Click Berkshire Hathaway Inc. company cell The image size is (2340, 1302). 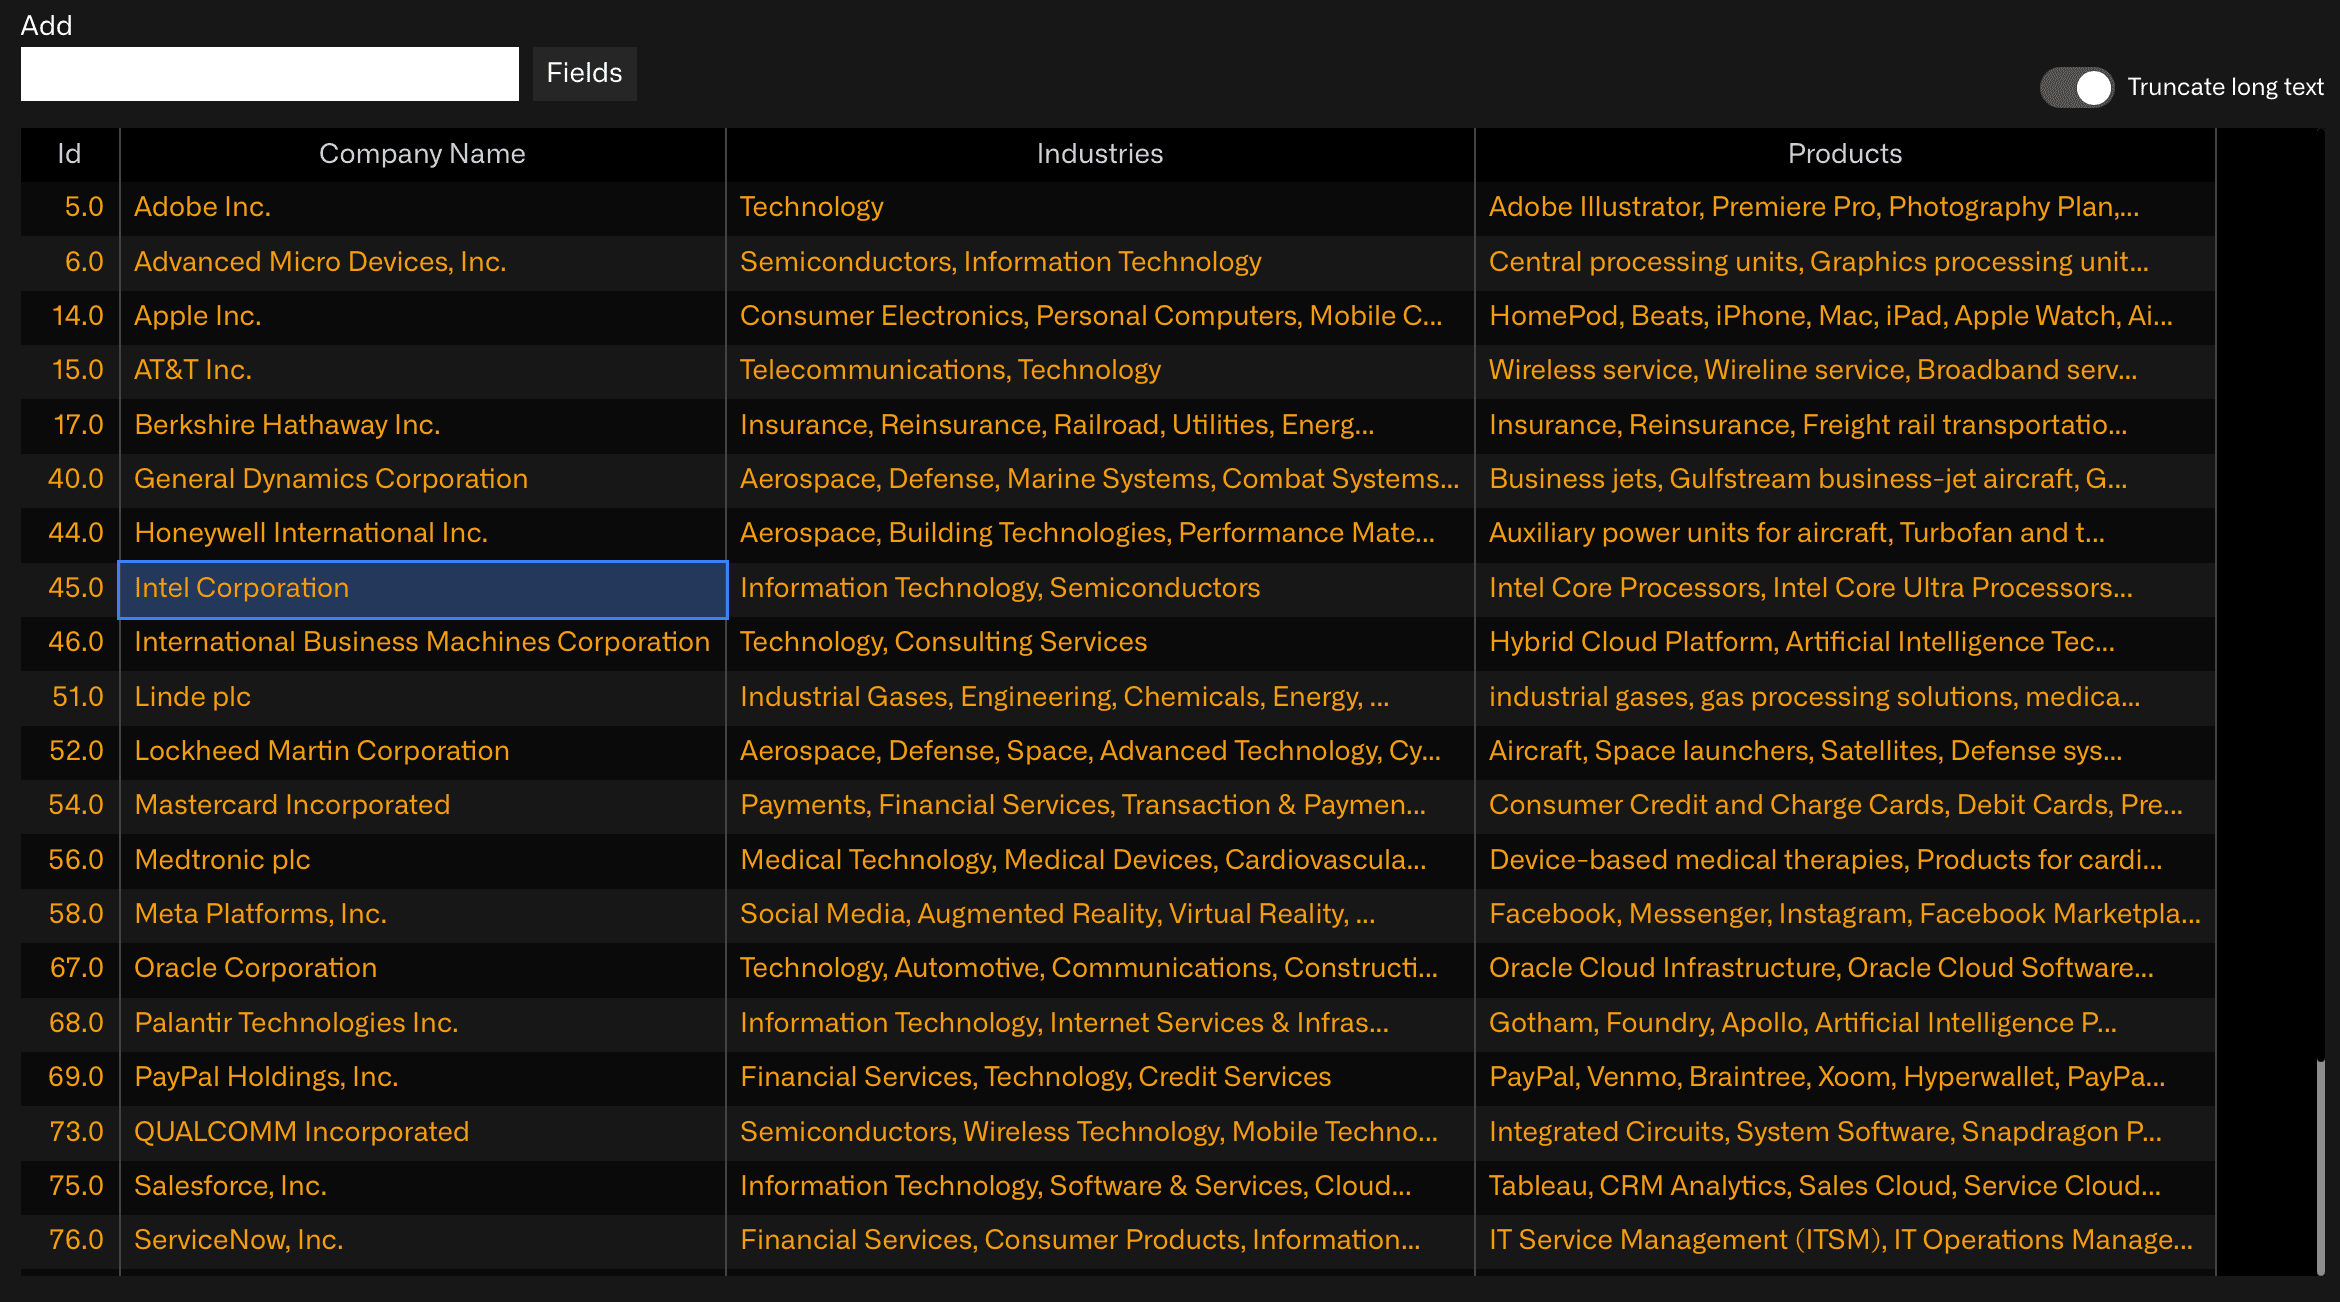[421, 425]
